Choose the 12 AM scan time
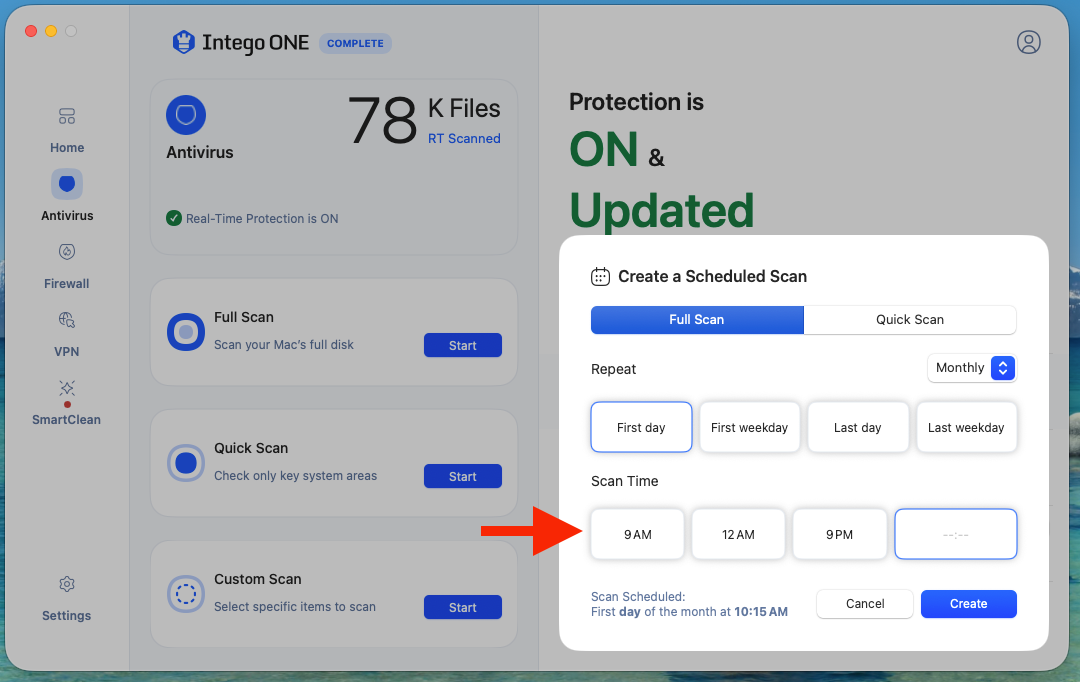 (x=738, y=534)
